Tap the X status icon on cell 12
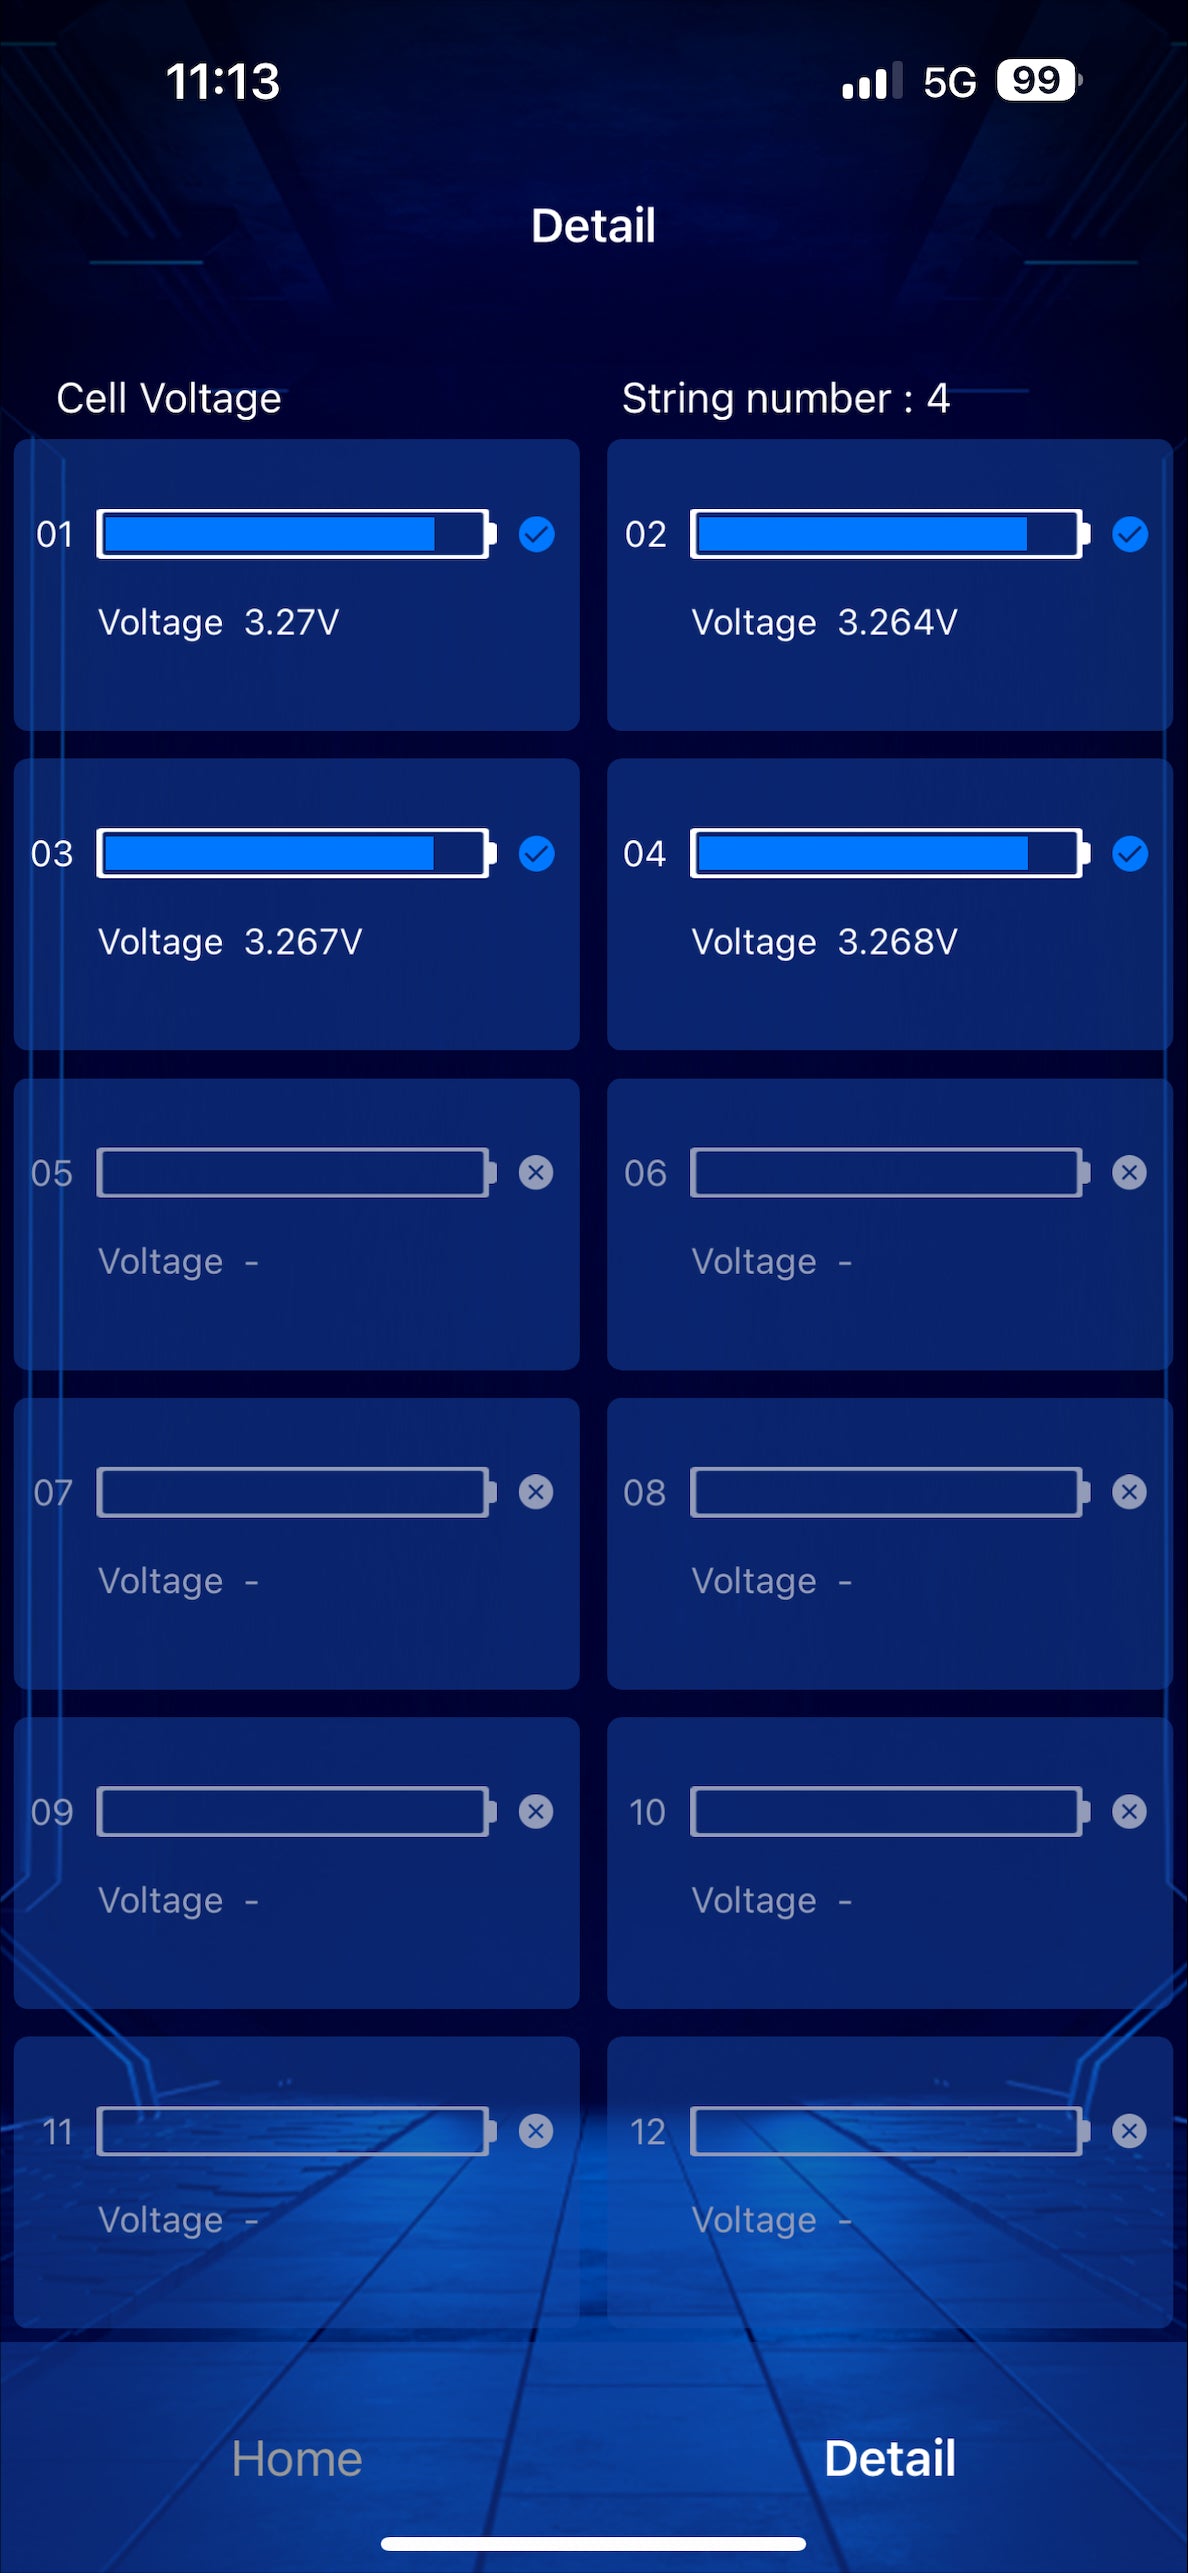 1130,2131
